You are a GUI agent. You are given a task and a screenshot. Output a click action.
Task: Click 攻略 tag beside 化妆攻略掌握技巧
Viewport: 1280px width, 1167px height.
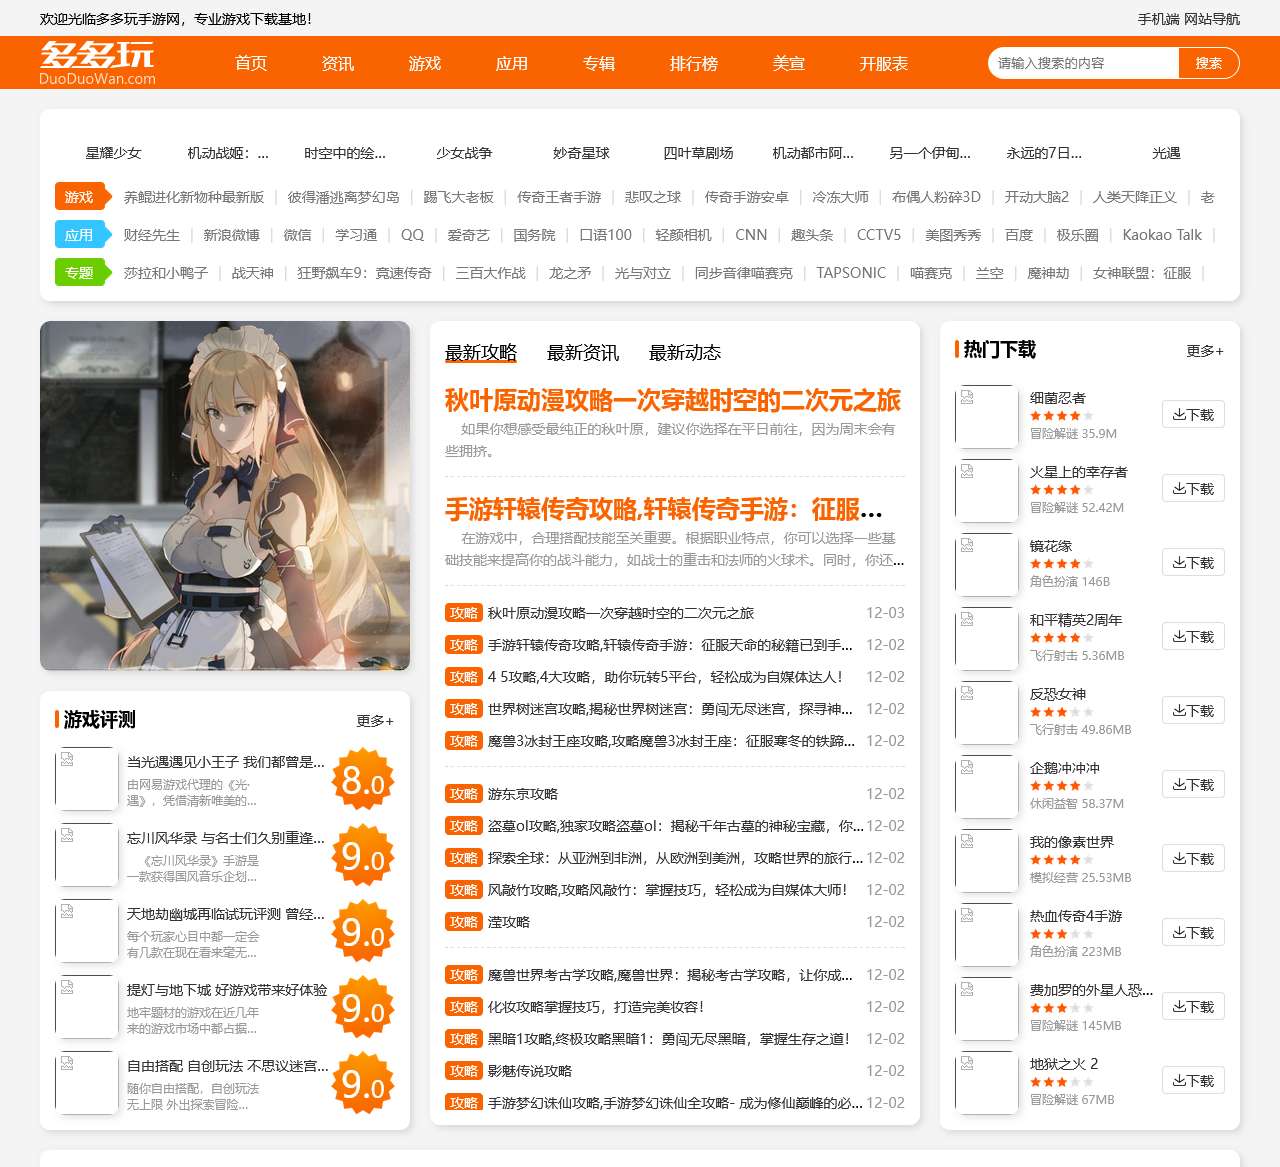click(464, 1007)
